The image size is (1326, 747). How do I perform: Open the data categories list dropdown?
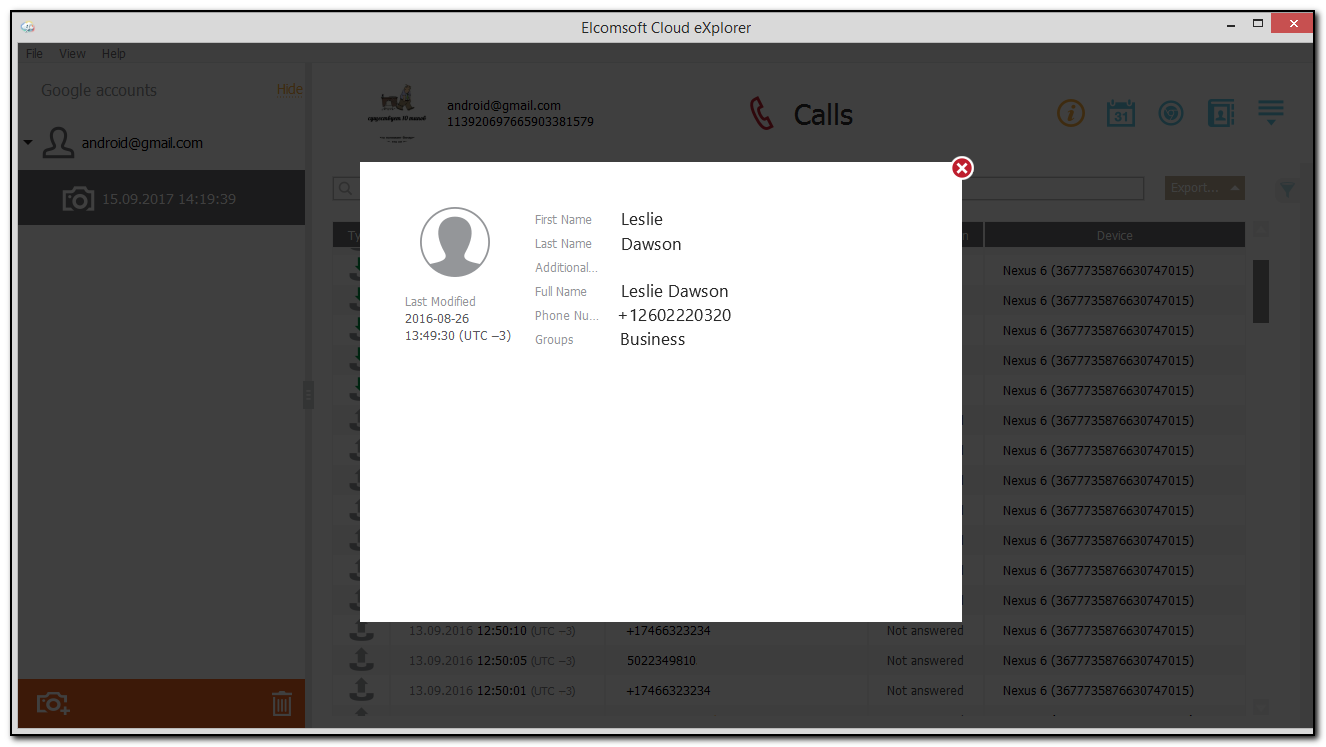coord(1271,113)
